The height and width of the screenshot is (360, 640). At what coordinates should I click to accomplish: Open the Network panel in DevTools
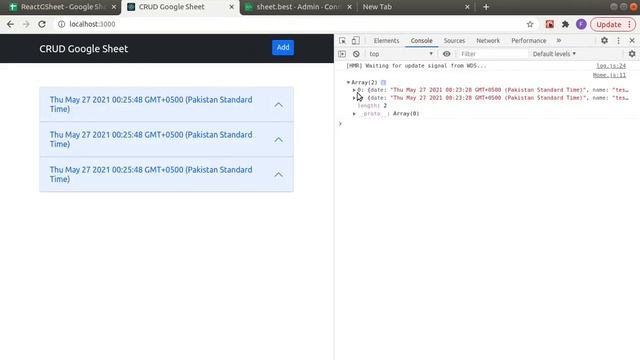[x=488, y=41]
